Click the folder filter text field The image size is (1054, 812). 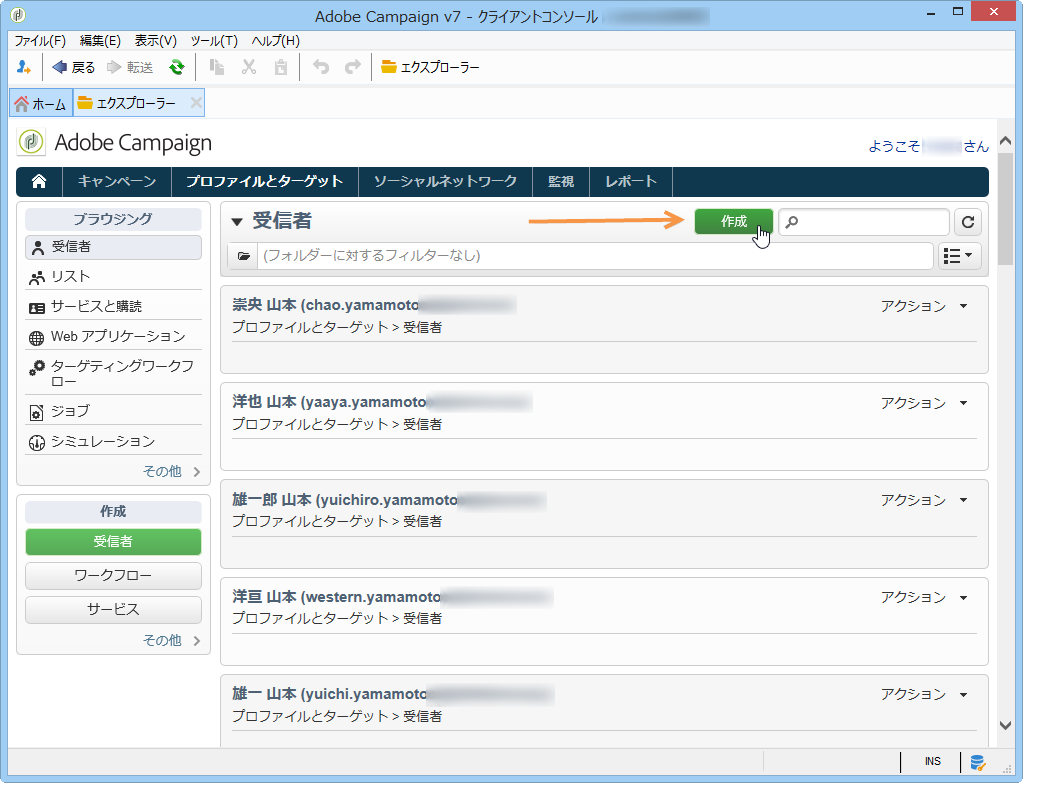coord(596,256)
